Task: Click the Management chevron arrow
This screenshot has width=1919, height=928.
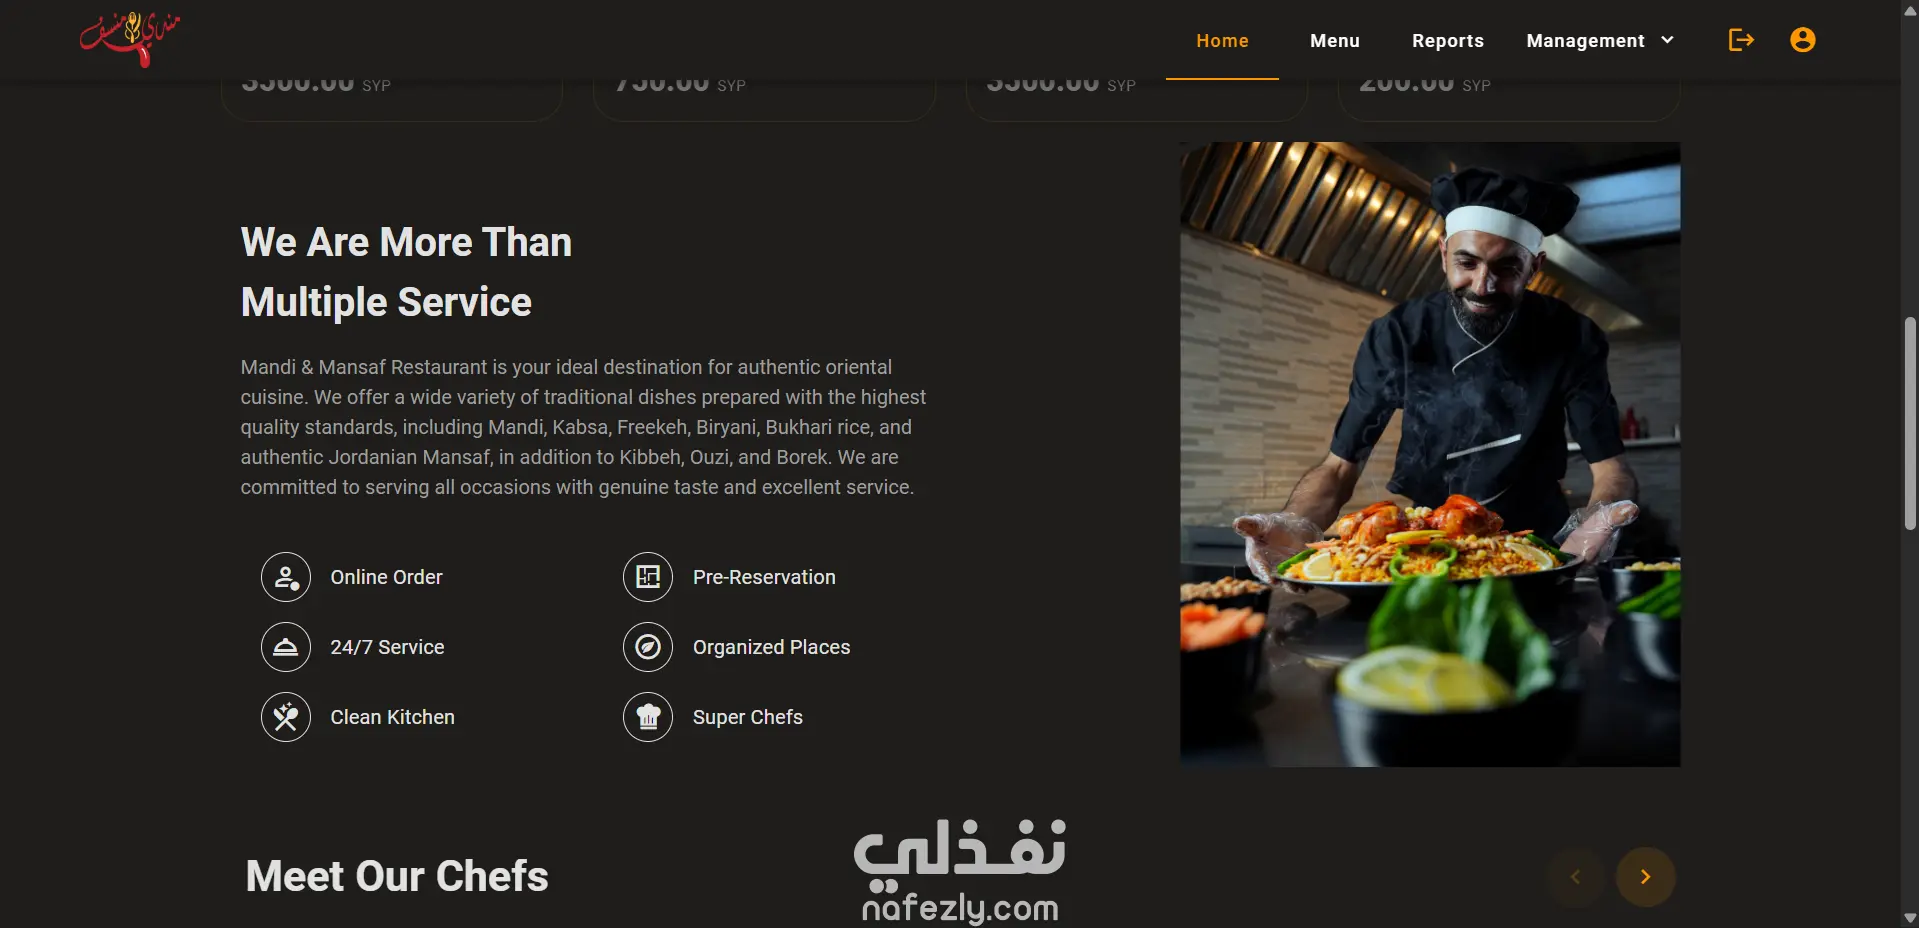Action: coord(1667,40)
